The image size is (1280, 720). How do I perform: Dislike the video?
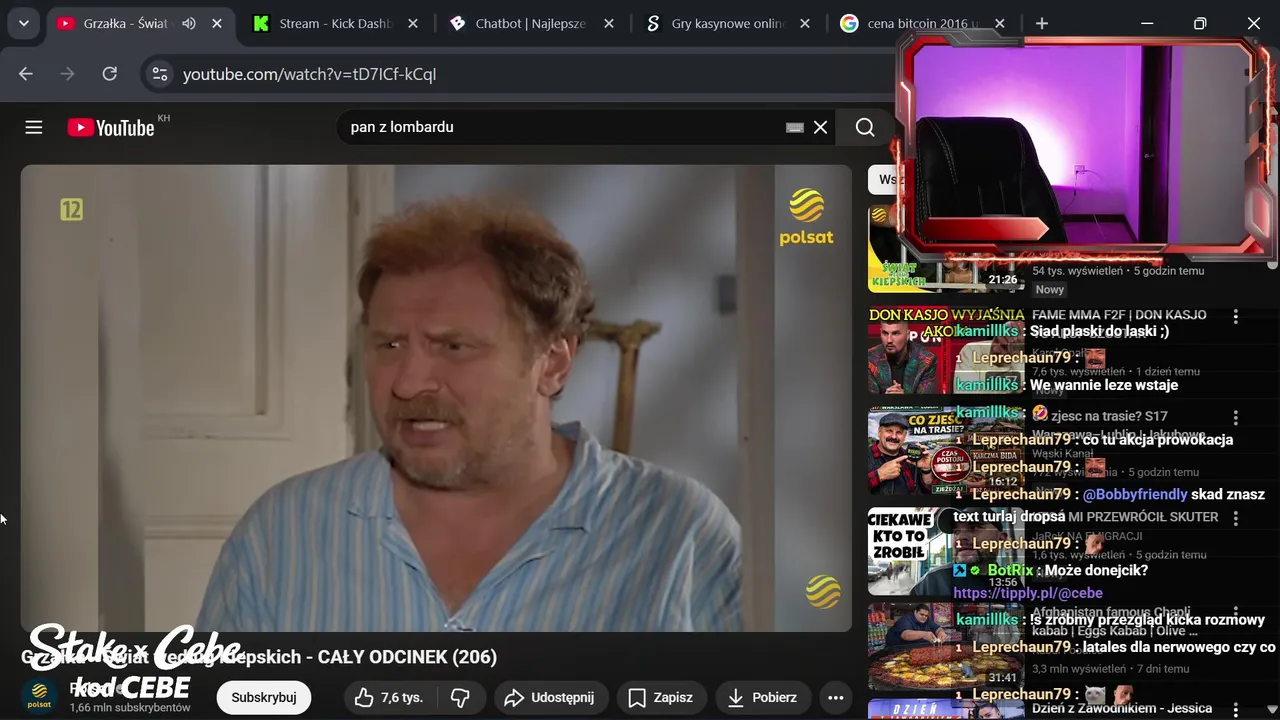coord(460,697)
